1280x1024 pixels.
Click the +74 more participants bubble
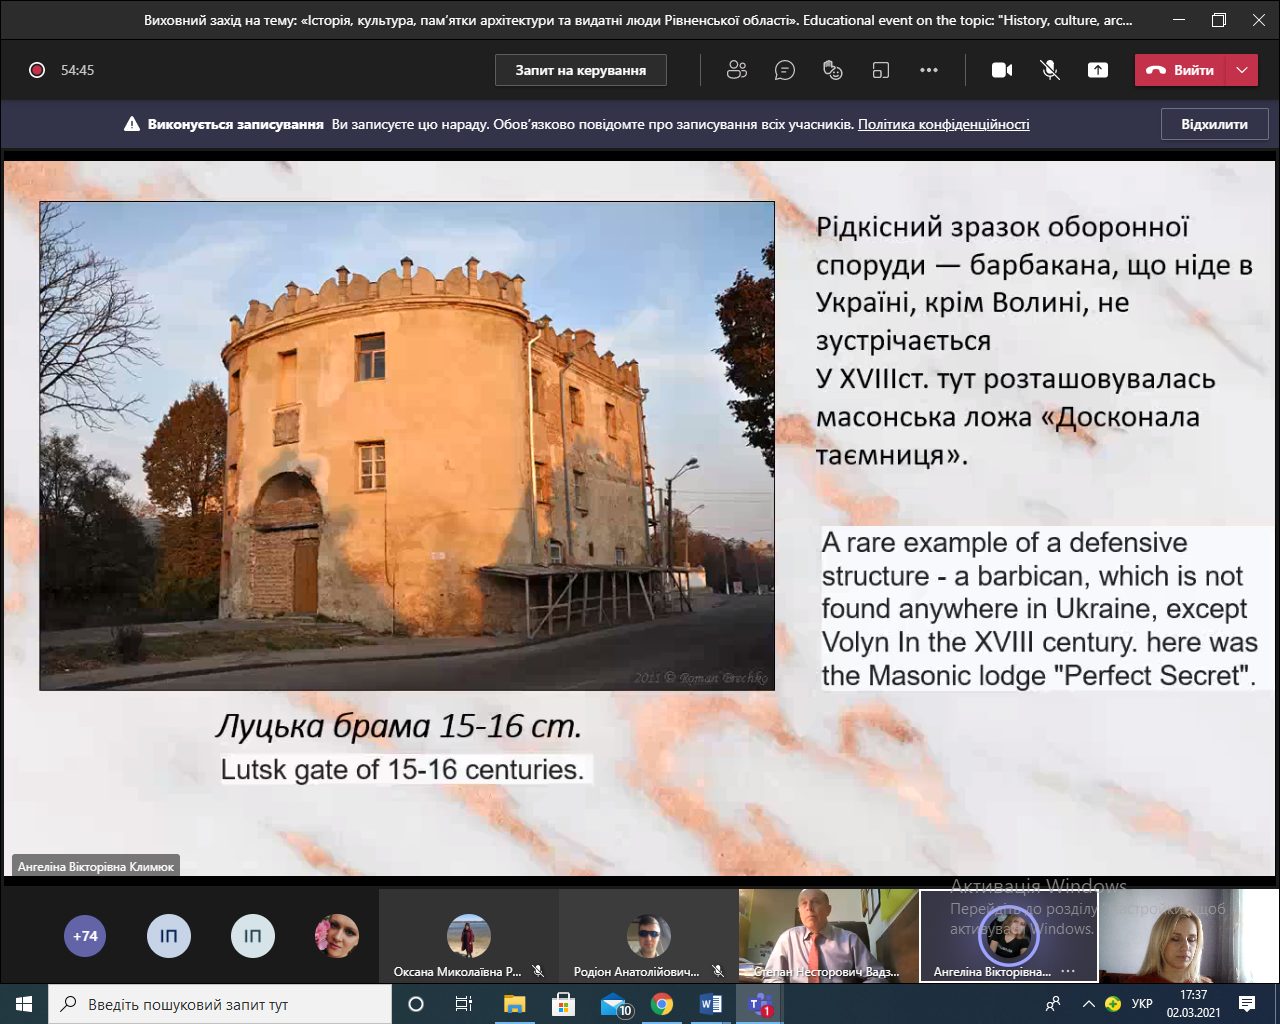[x=85, y=937]
